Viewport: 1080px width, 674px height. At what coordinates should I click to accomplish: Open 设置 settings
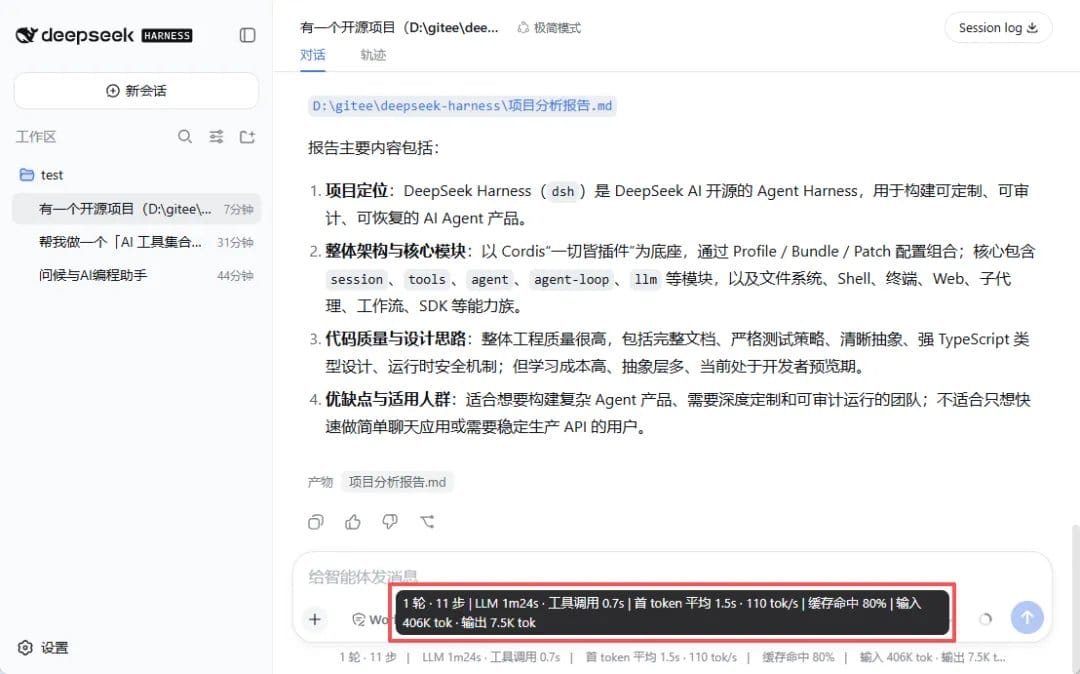[43, 648]
